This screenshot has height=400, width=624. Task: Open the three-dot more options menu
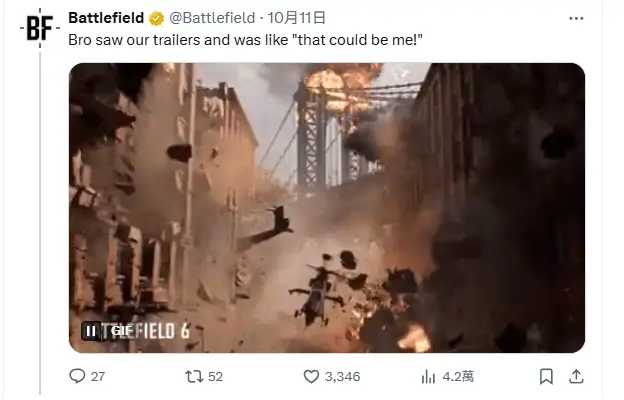(576, 18)
